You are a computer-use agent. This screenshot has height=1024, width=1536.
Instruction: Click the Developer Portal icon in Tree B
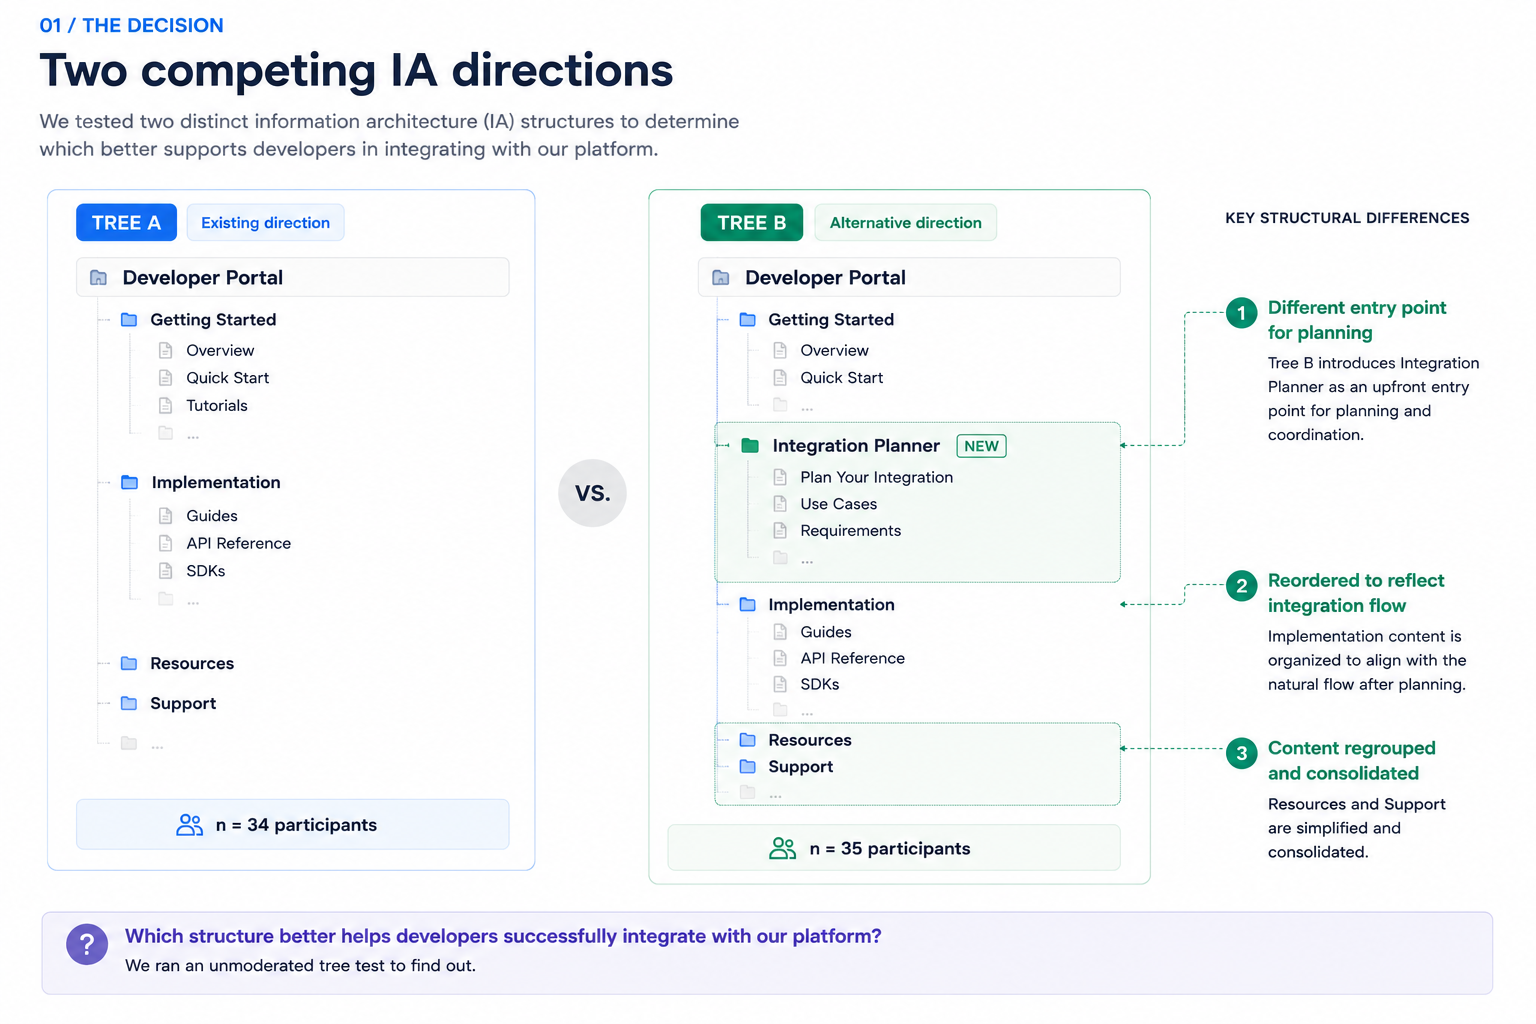click(x=721, y=278)
